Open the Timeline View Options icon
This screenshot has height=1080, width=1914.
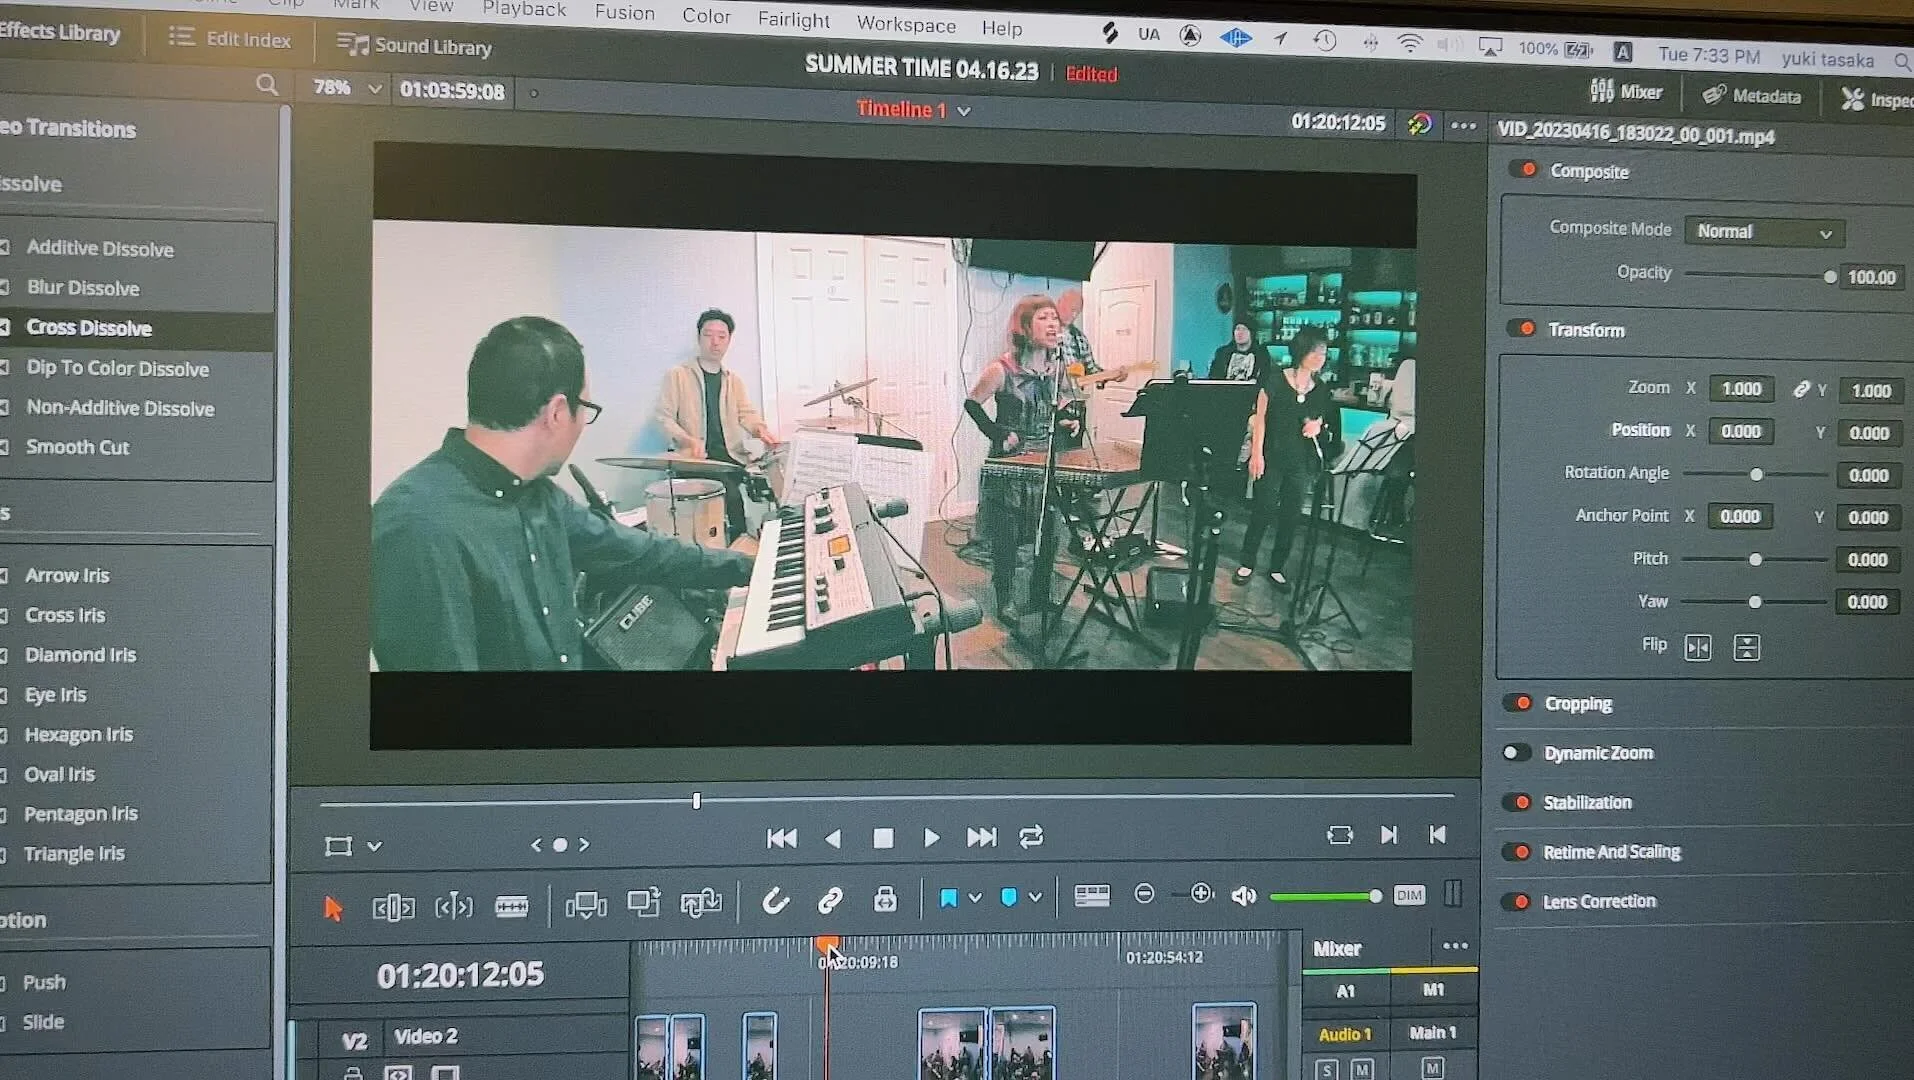[x=1091, y=895]
